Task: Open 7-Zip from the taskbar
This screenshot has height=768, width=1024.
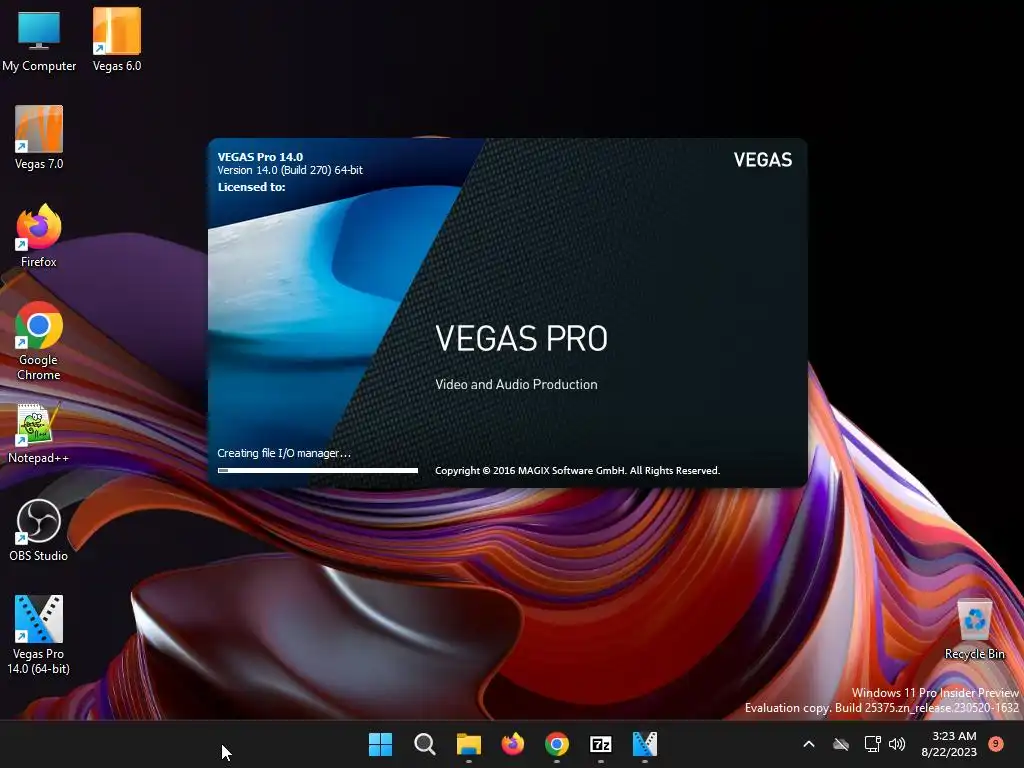Action: click(x=600, y=744)
